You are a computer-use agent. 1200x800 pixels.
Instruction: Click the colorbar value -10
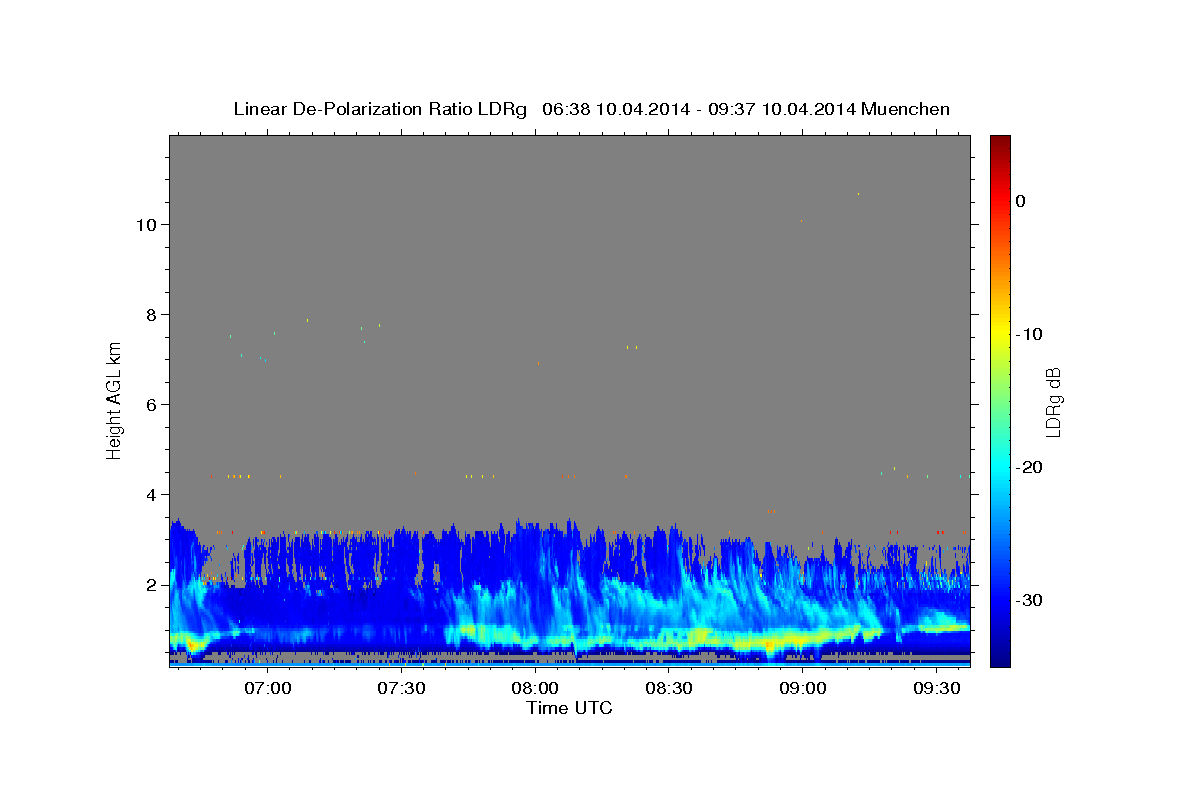click(1030, 334)
